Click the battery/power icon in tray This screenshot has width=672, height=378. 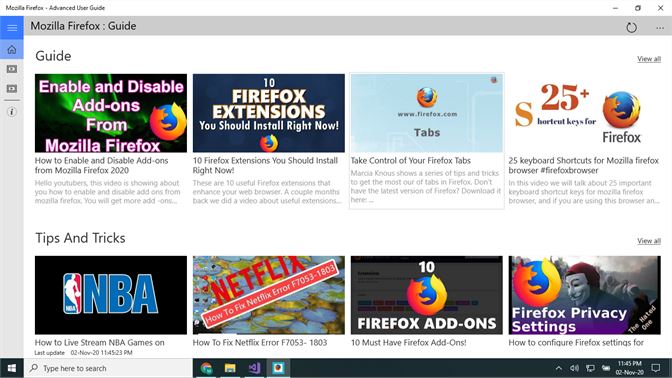606,368
